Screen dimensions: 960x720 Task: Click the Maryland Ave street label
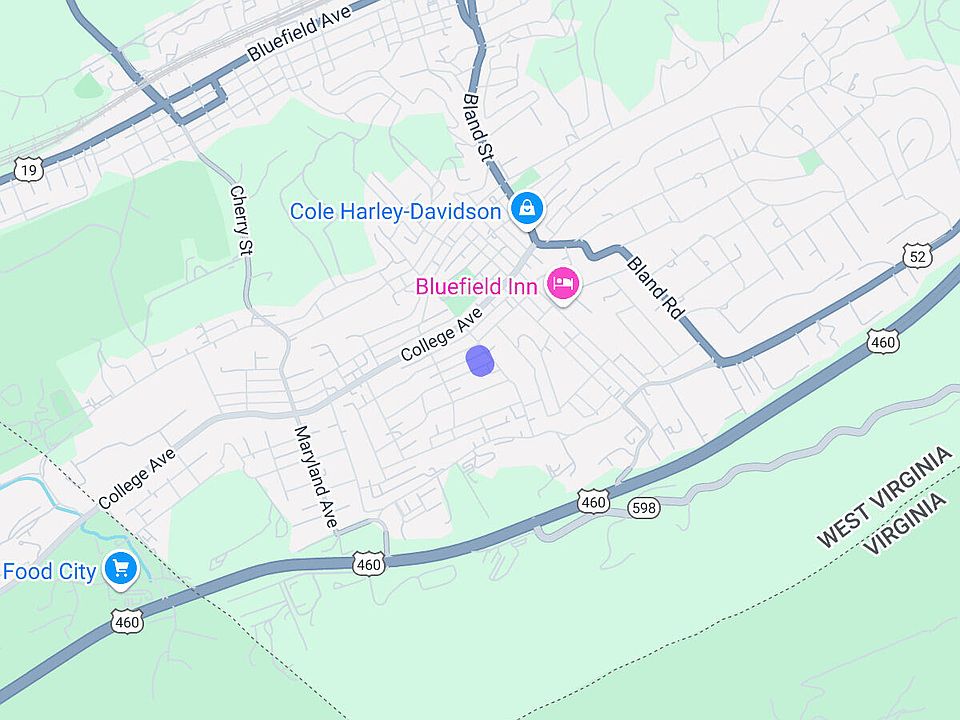click(316, 477)
